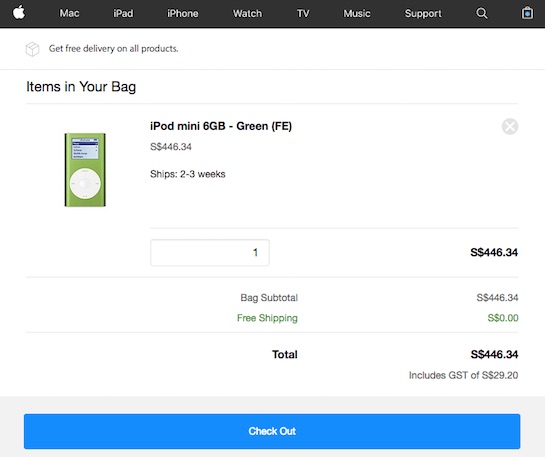The width and height of the screenshot is (545, 457).
Task: Click the free delivery box icon
Action: click(32, 49)
